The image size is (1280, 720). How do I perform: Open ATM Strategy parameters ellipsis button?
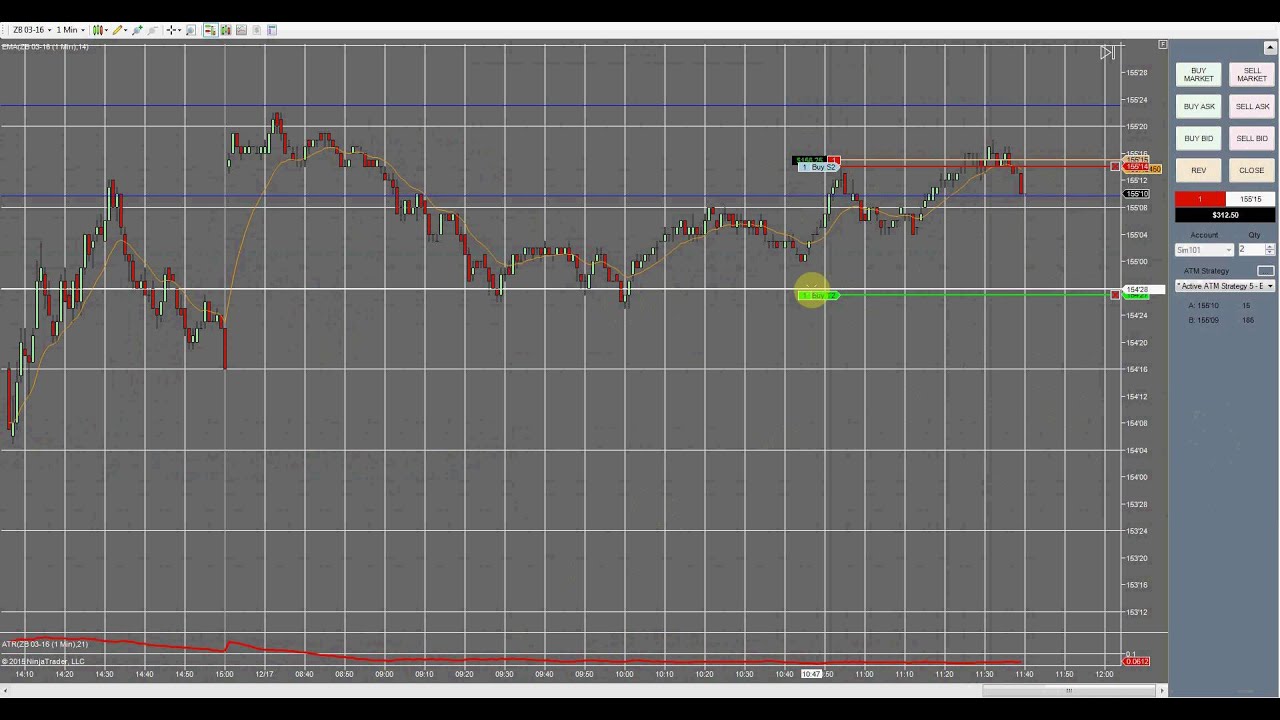point(1265,271)
